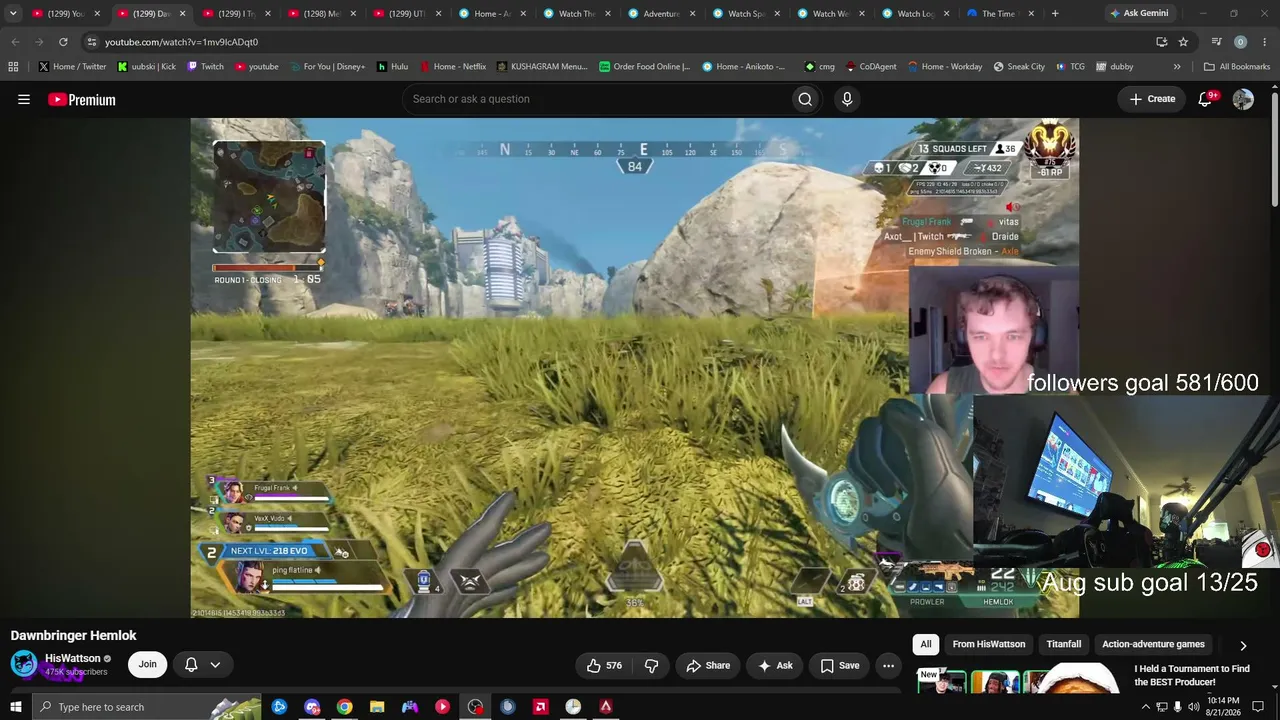Open the HisWattson channel name link

[x=72, y=658]
